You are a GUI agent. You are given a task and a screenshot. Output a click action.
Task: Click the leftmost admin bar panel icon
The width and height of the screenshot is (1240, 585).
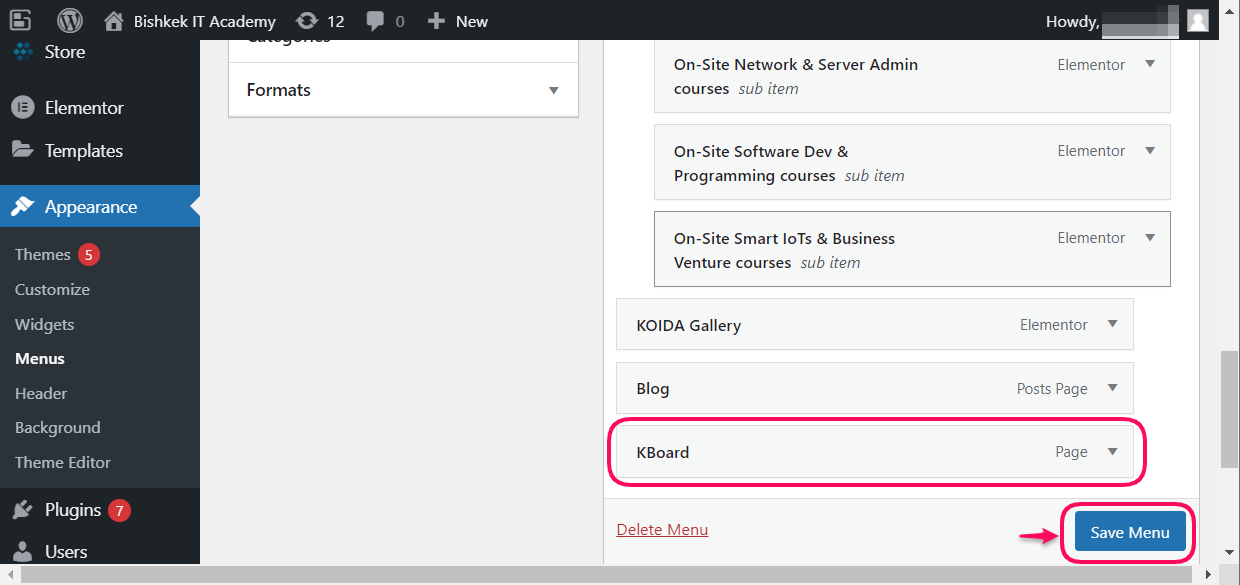point(20,20)
